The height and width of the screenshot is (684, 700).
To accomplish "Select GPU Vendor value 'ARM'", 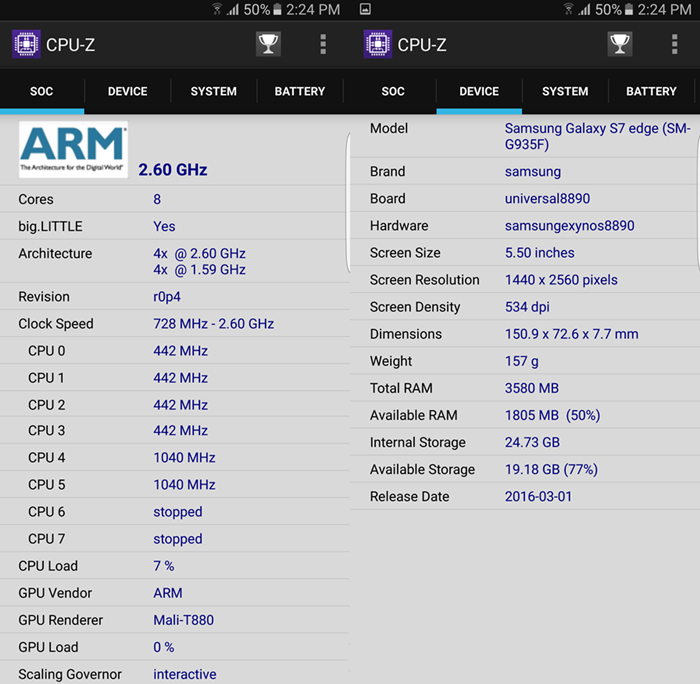I will point(168,593).
